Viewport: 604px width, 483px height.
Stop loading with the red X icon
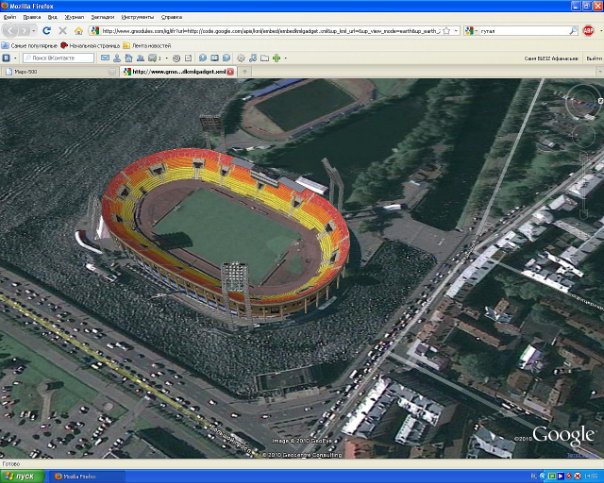pyautogui.click(x=62, y=31)
